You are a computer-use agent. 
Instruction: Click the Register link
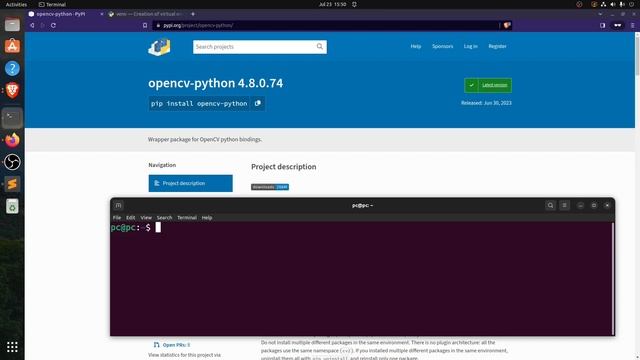[x=497, y=47]
